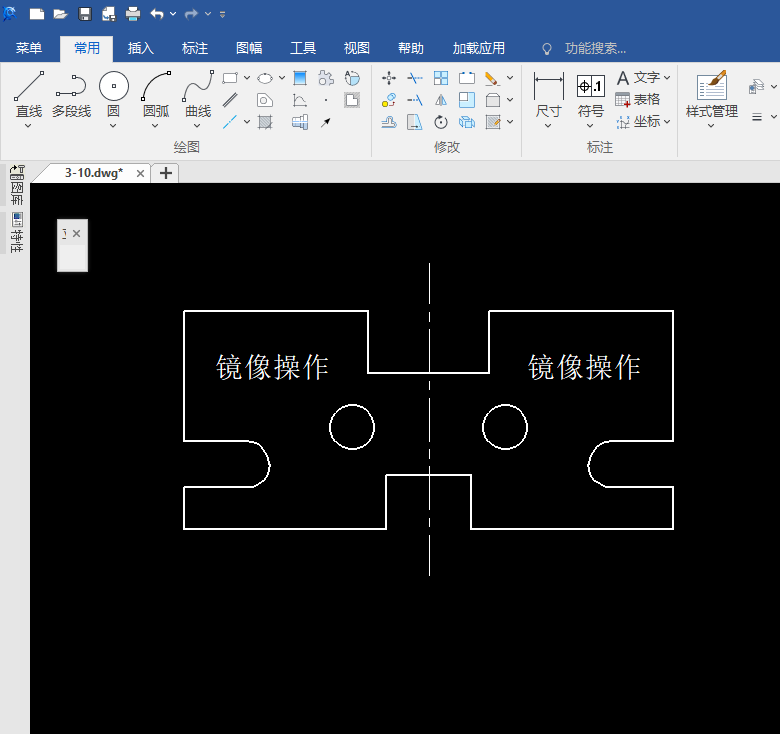Select the eraser delete tool

coord(492,78)
